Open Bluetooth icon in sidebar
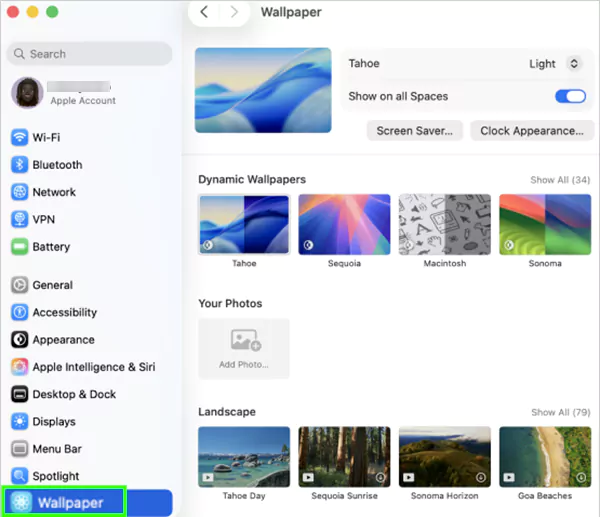The height and width of the screenshot is (517, 600). point(19,165)
